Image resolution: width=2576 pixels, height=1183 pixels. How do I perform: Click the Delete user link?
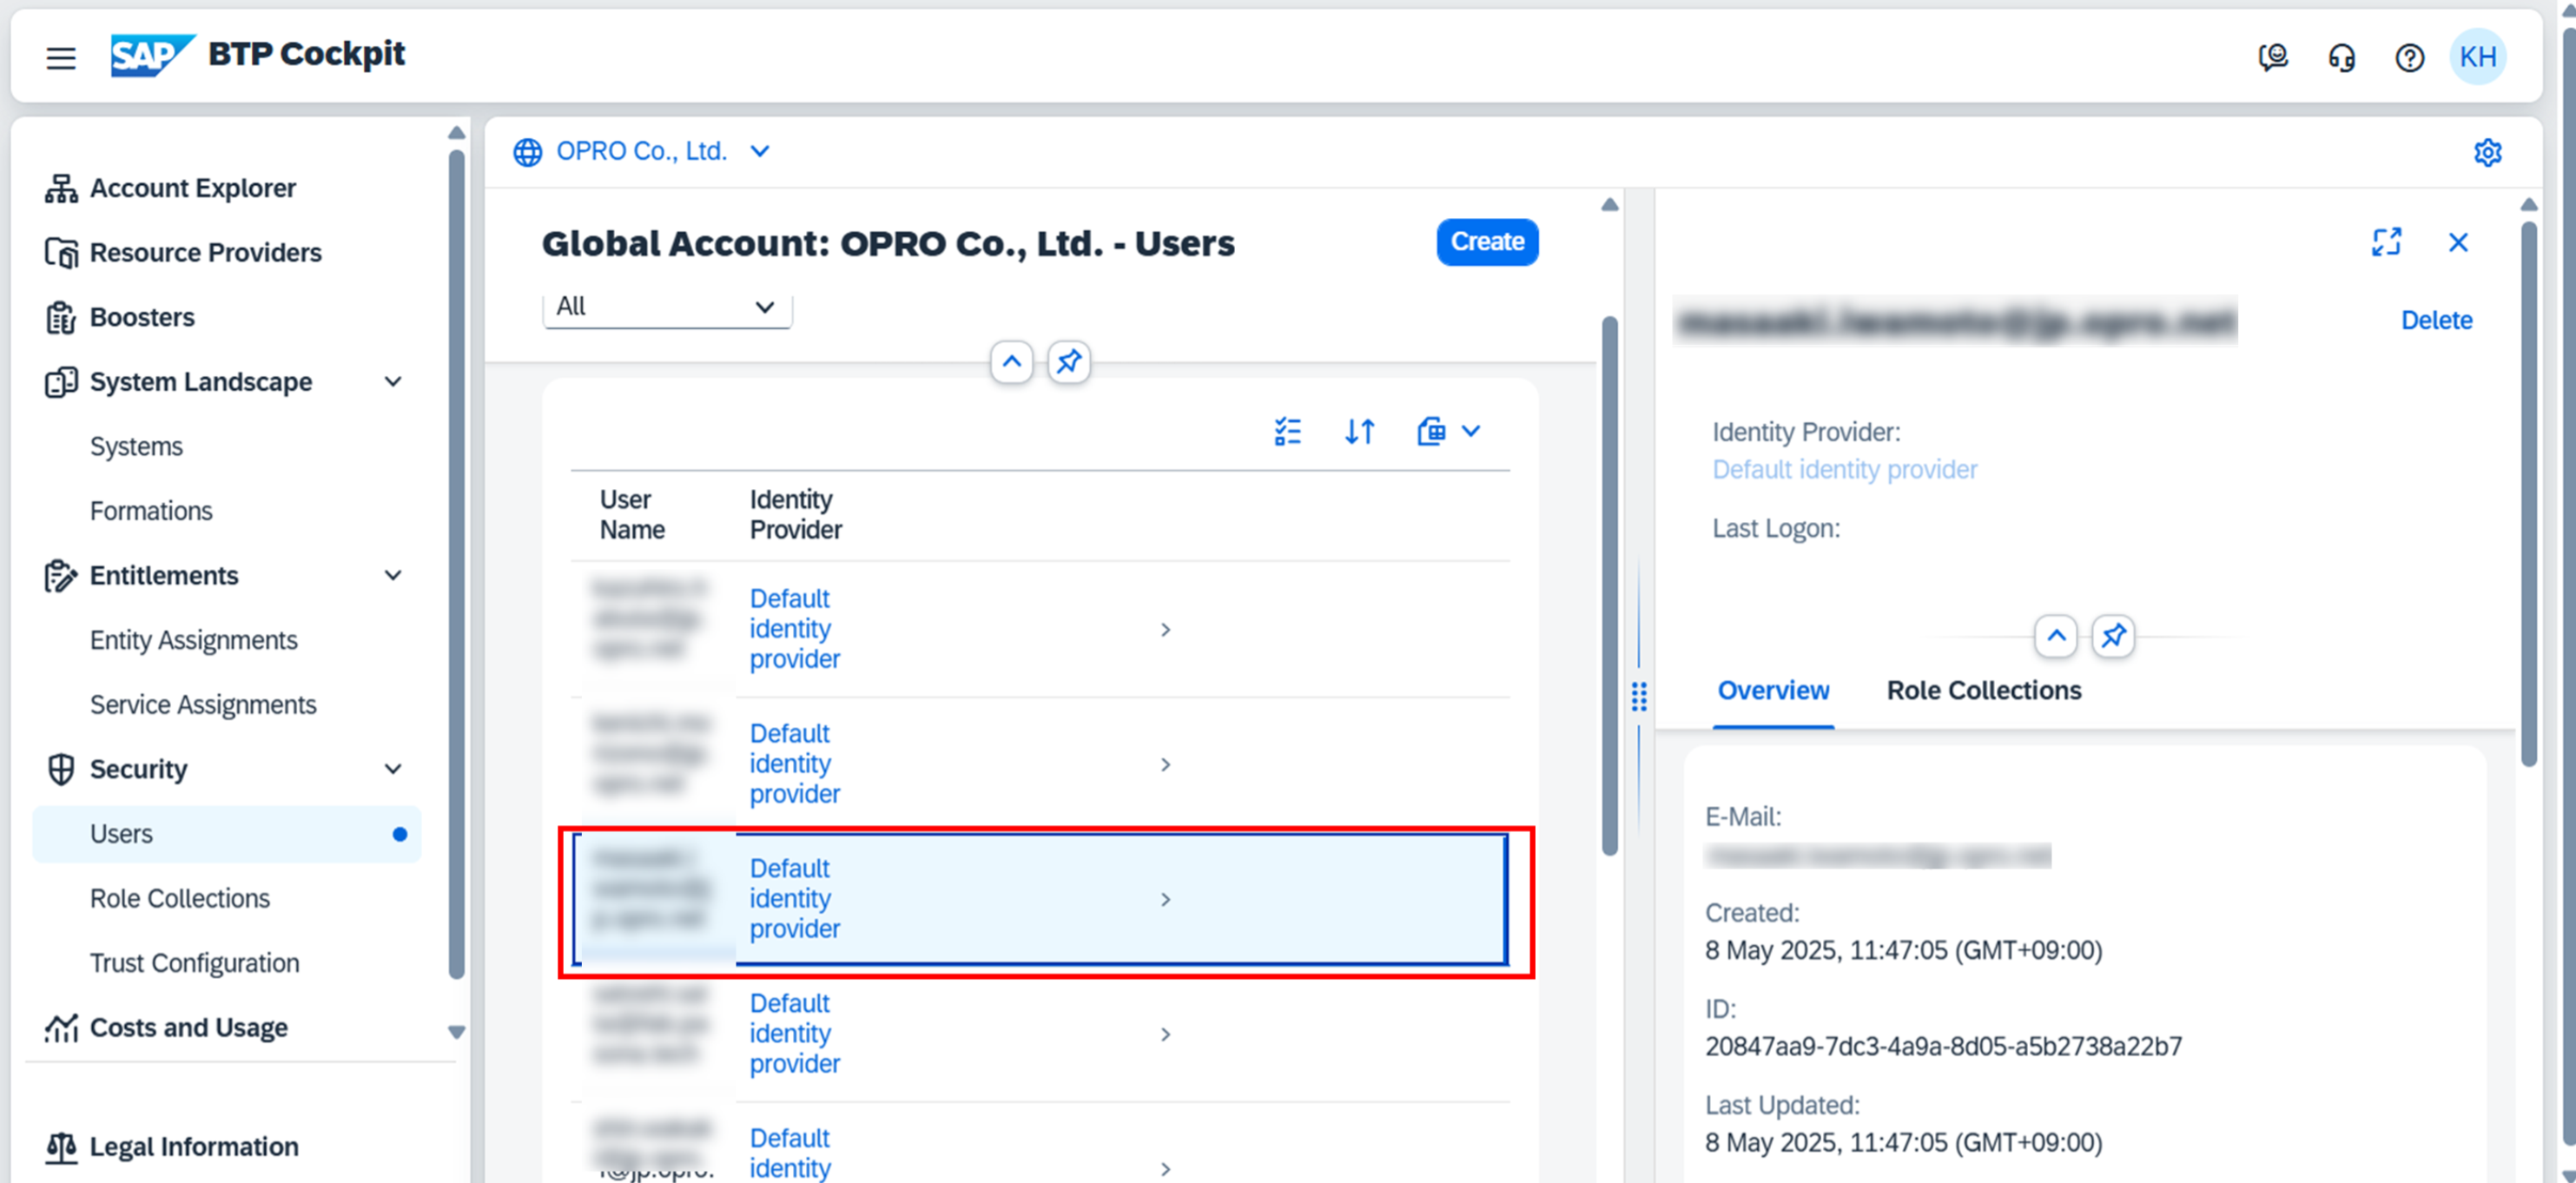coord(2436,320)
